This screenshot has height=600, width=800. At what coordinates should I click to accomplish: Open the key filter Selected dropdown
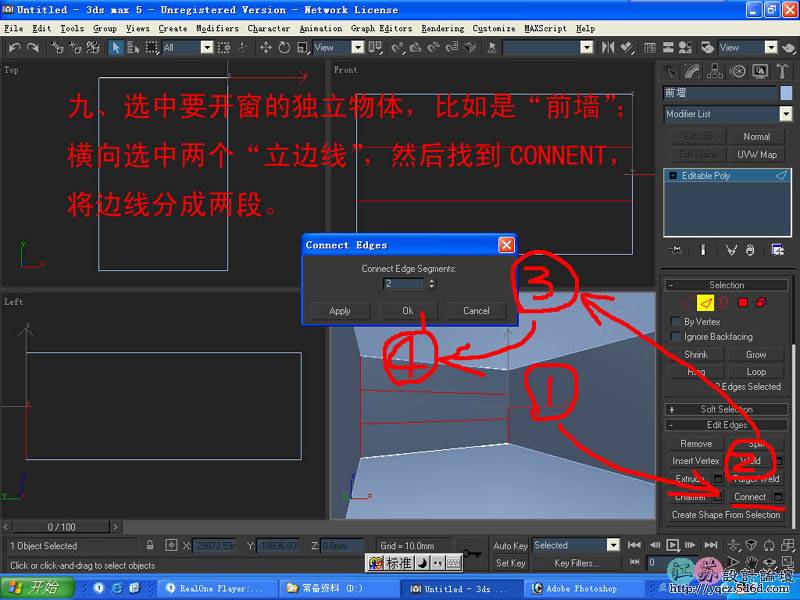[576, 545]
